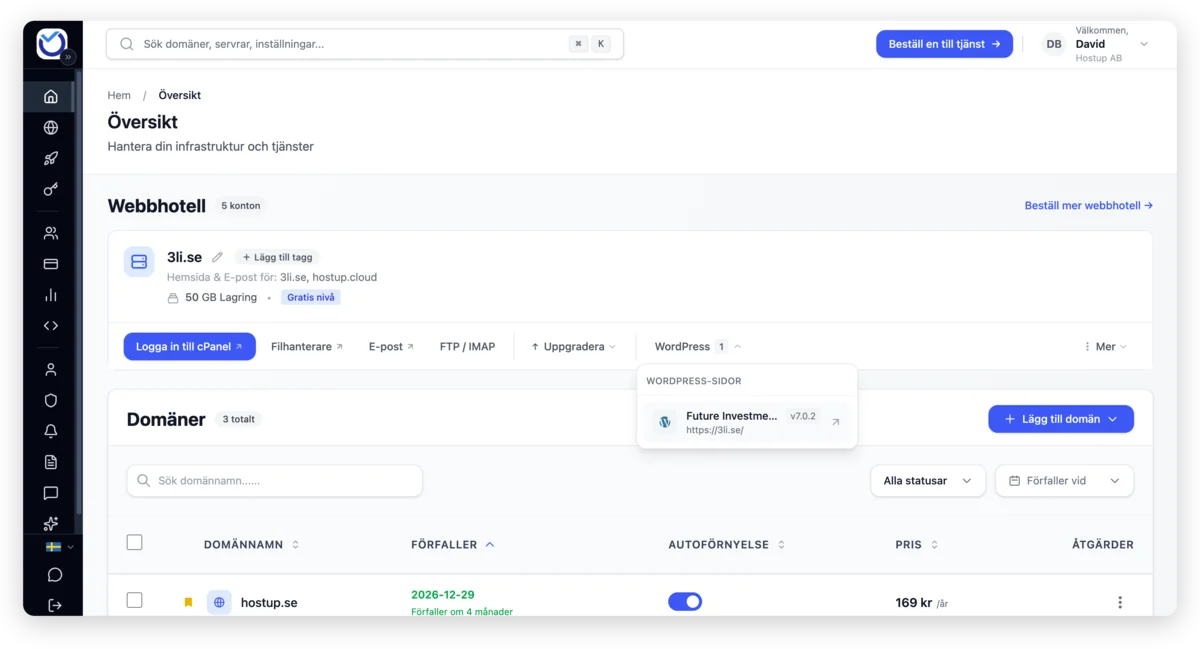
Task: Toggle auto-renewal for hostup.se
Action: (x=685, y=601)
